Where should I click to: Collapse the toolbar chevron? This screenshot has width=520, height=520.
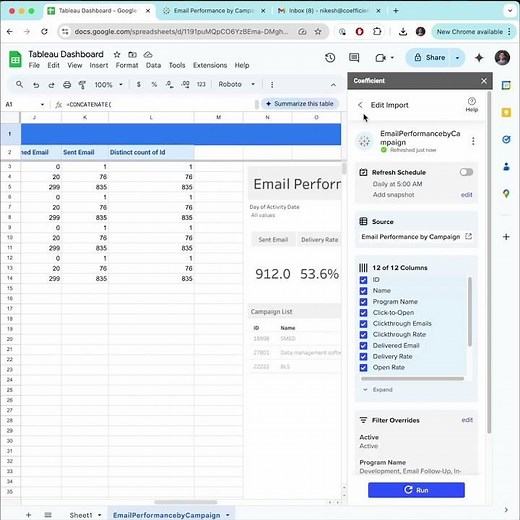click(333, 85)
